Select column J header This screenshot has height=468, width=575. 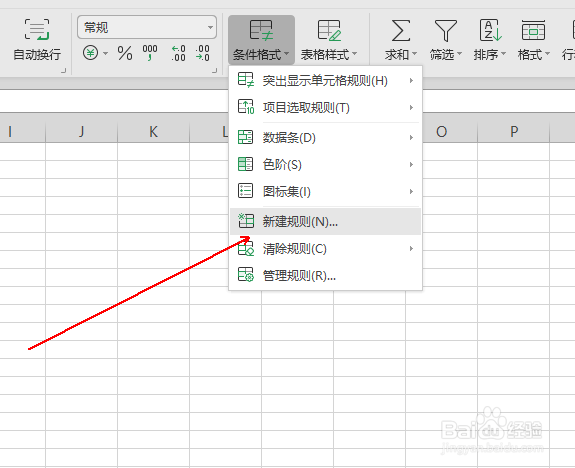[x=81, y=131]
